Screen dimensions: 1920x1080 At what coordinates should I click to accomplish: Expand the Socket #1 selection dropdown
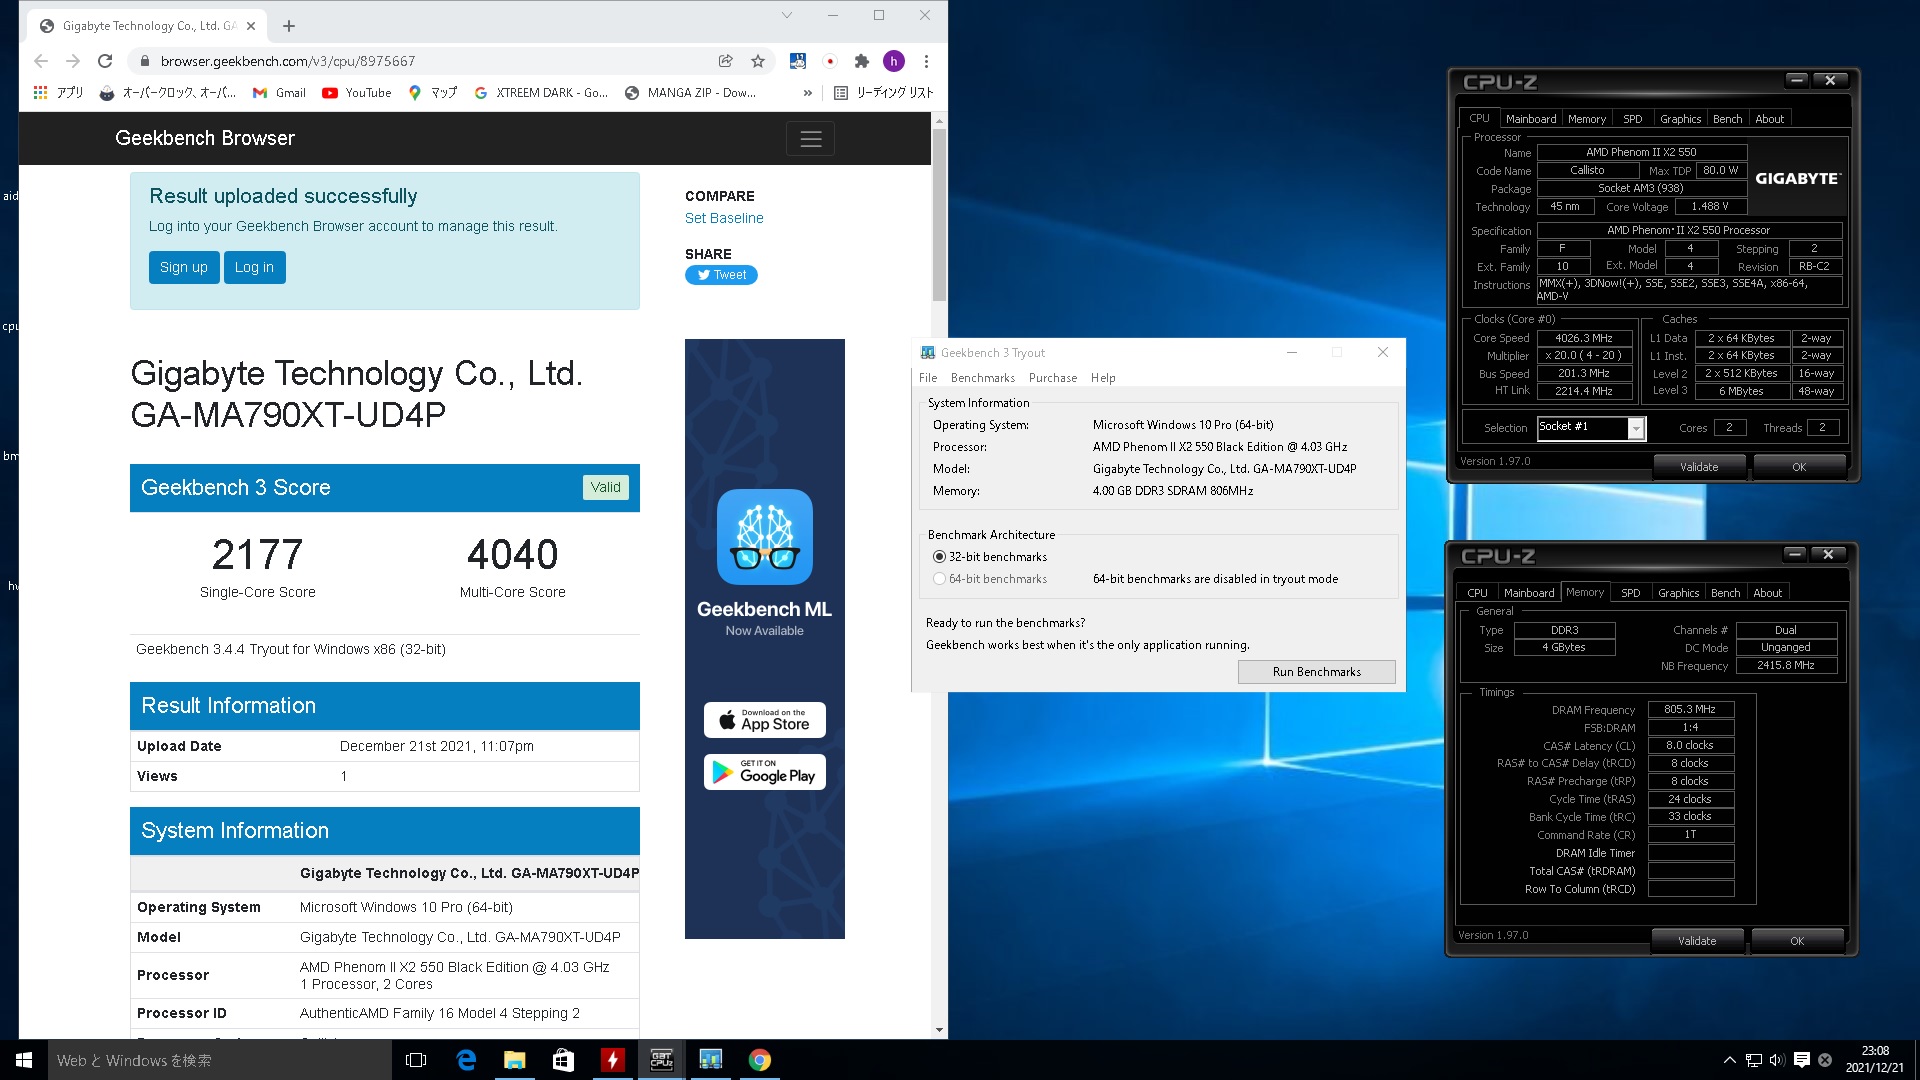coord(1636,428)
